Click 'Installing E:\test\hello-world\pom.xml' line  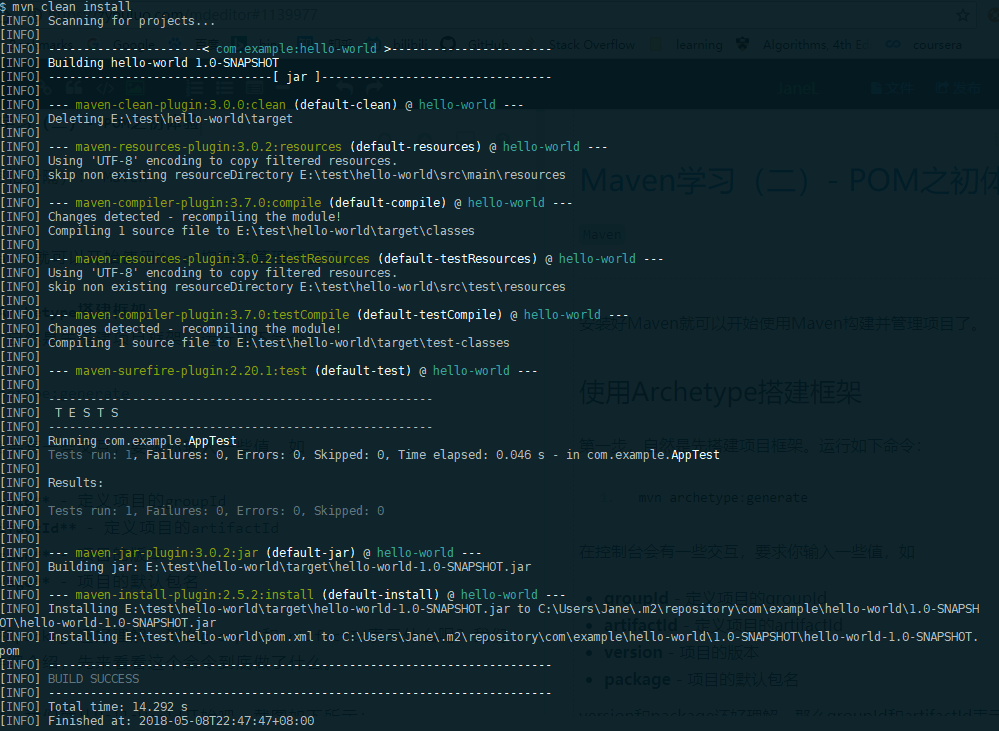pyautogui.click(x=489, y=644)
